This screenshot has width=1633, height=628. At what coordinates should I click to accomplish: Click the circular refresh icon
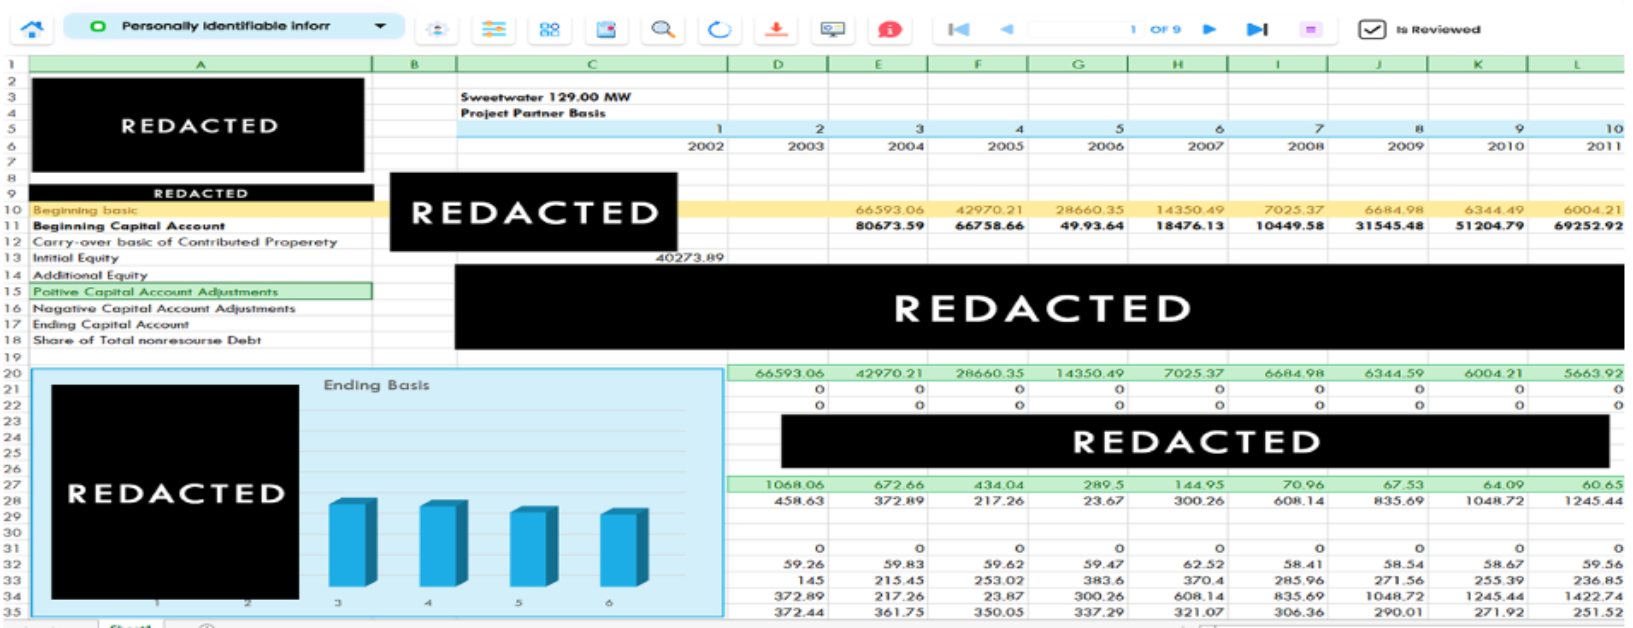tap(719, 29)
